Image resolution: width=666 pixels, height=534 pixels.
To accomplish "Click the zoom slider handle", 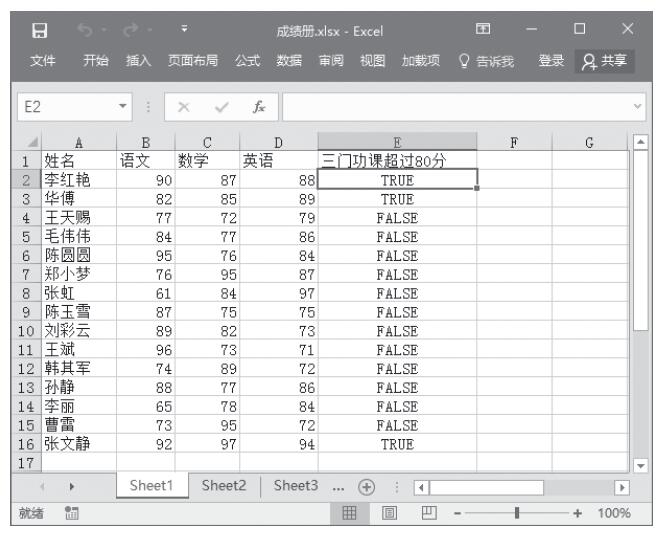I will pos(516,513).
